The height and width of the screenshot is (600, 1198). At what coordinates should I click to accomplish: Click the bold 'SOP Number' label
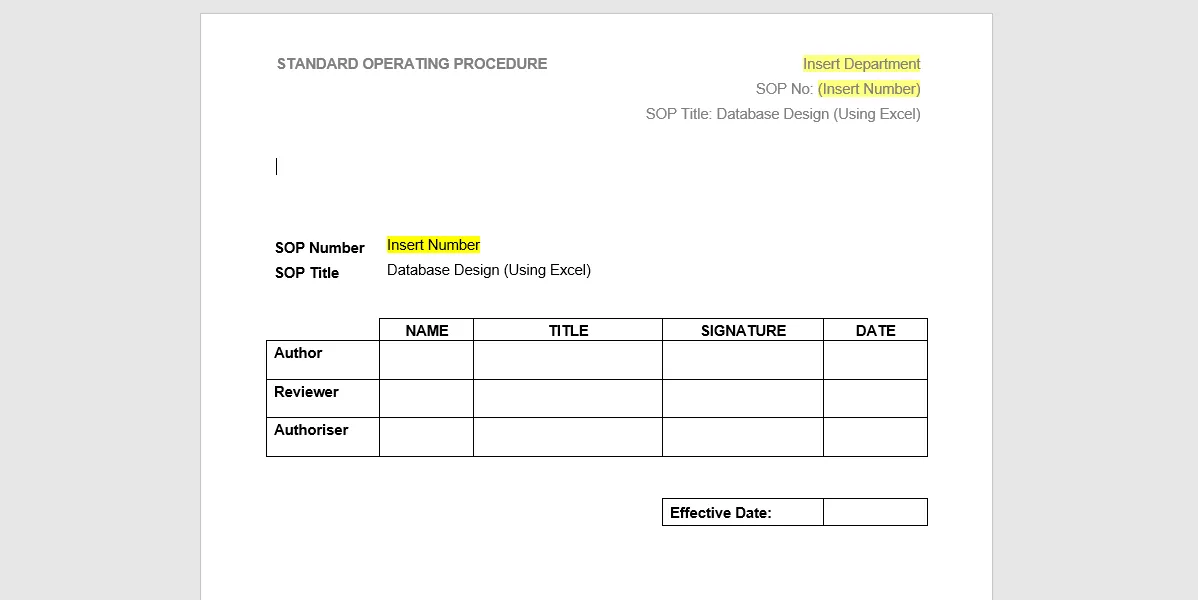click(319, 248)
